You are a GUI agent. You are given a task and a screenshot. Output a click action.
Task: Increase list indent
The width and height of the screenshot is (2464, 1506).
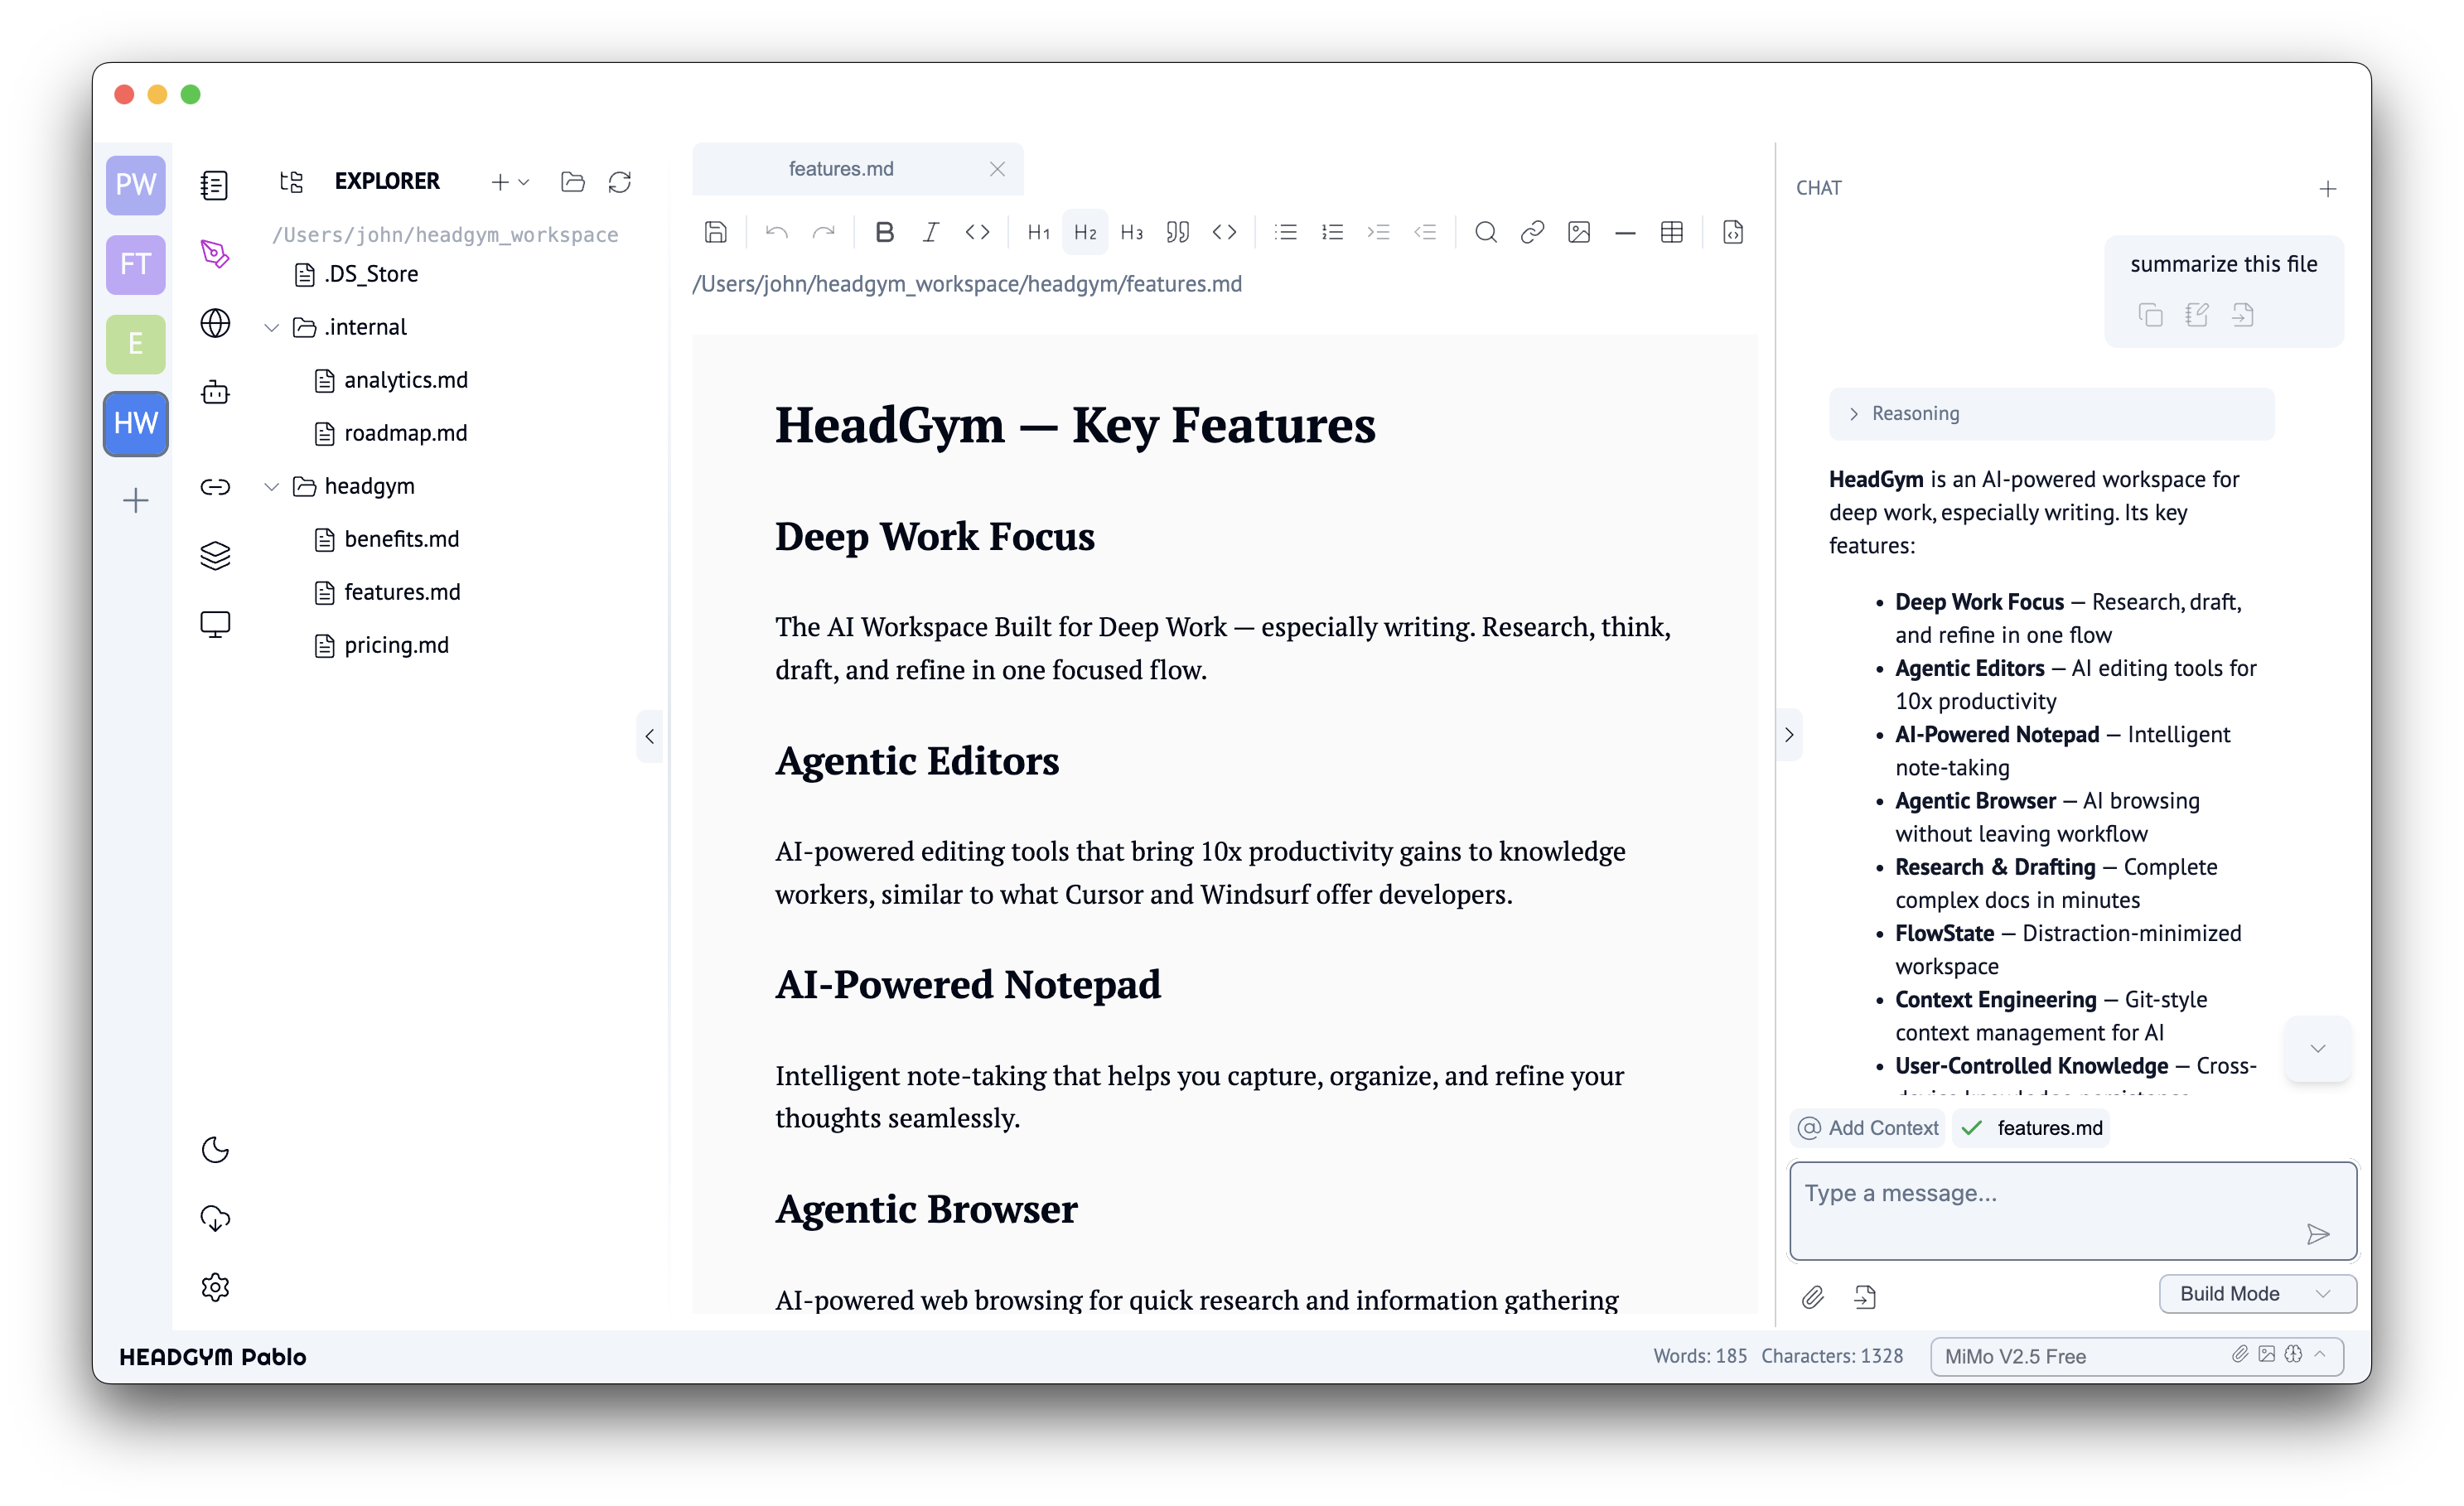tap(1379, 233)
